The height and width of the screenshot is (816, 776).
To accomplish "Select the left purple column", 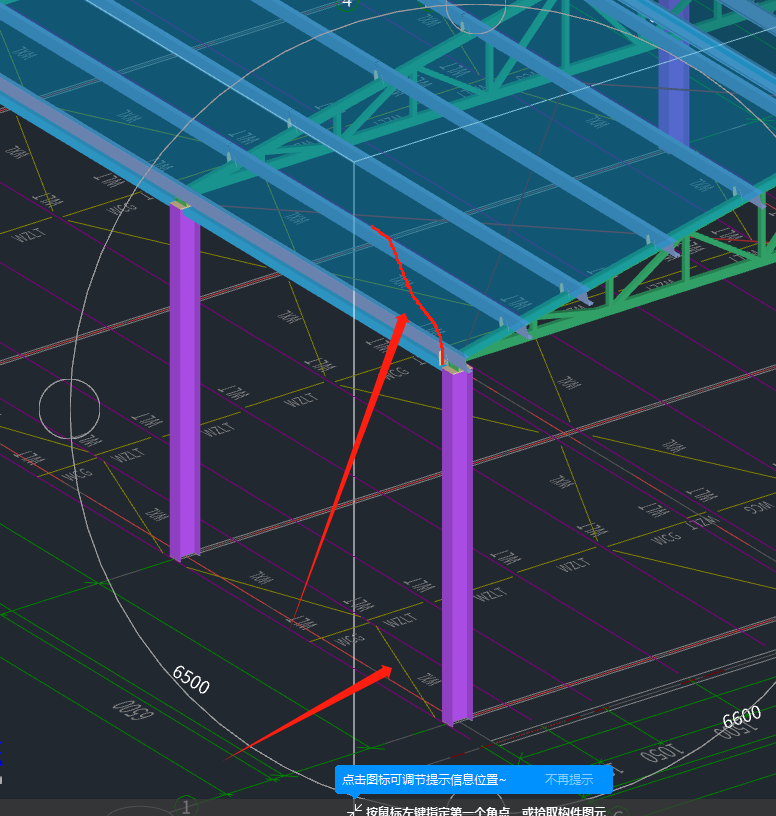I will point(184,380).
